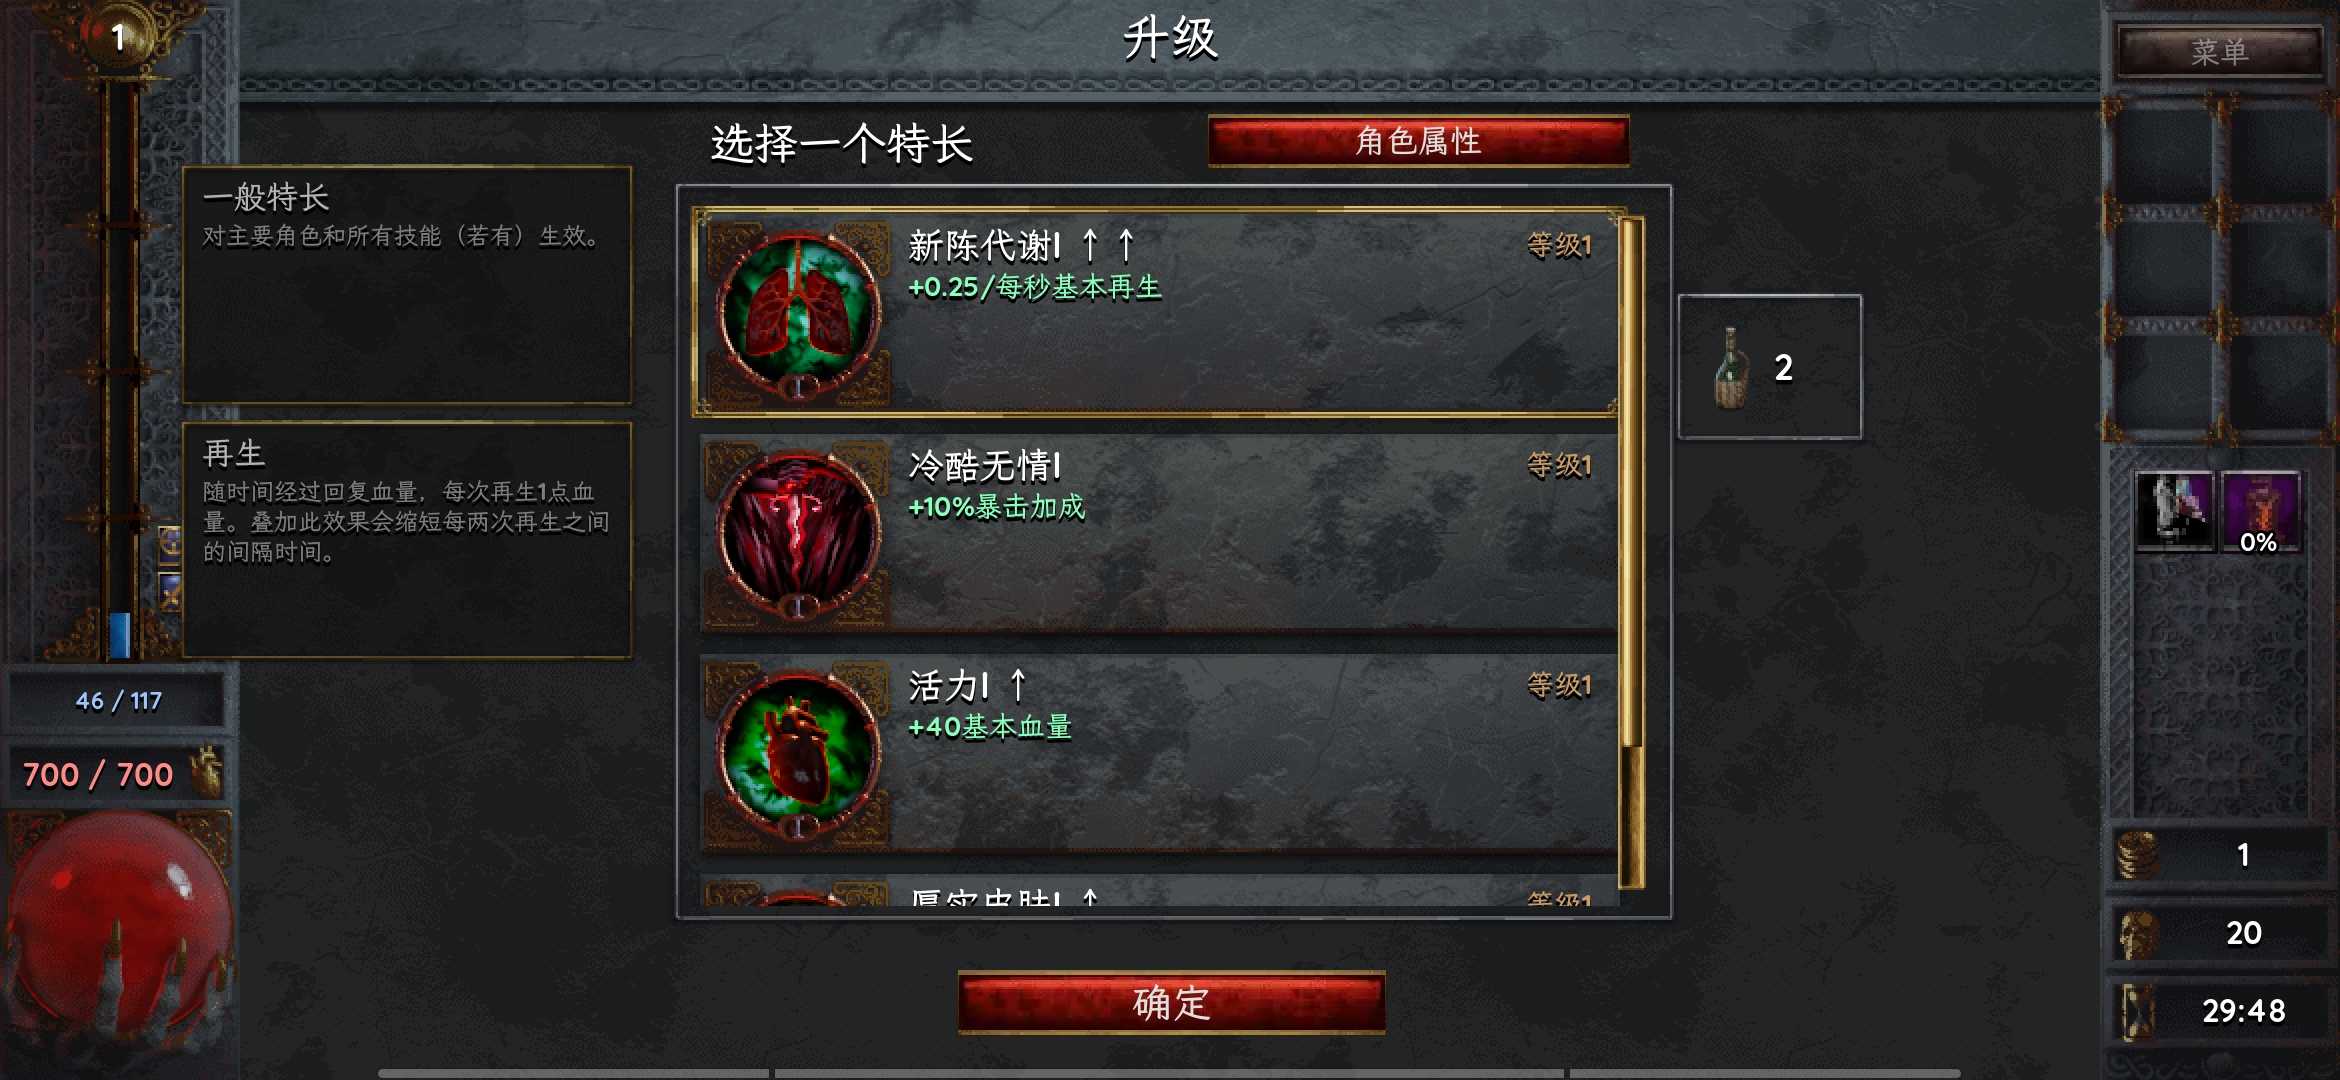
Task: Click the blue experience bar 46 / 117
Action: click(118, 700)
